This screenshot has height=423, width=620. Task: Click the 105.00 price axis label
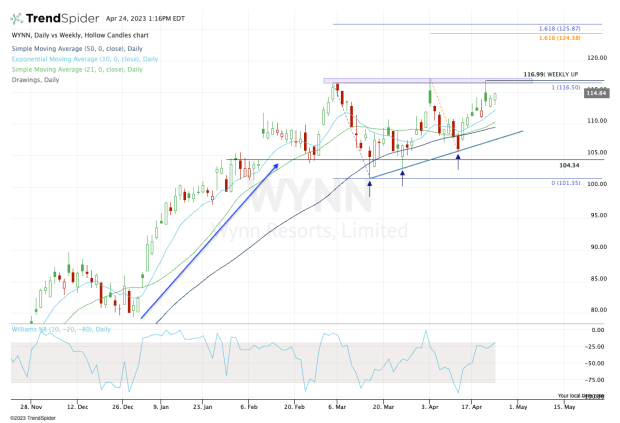pos(597,152)
